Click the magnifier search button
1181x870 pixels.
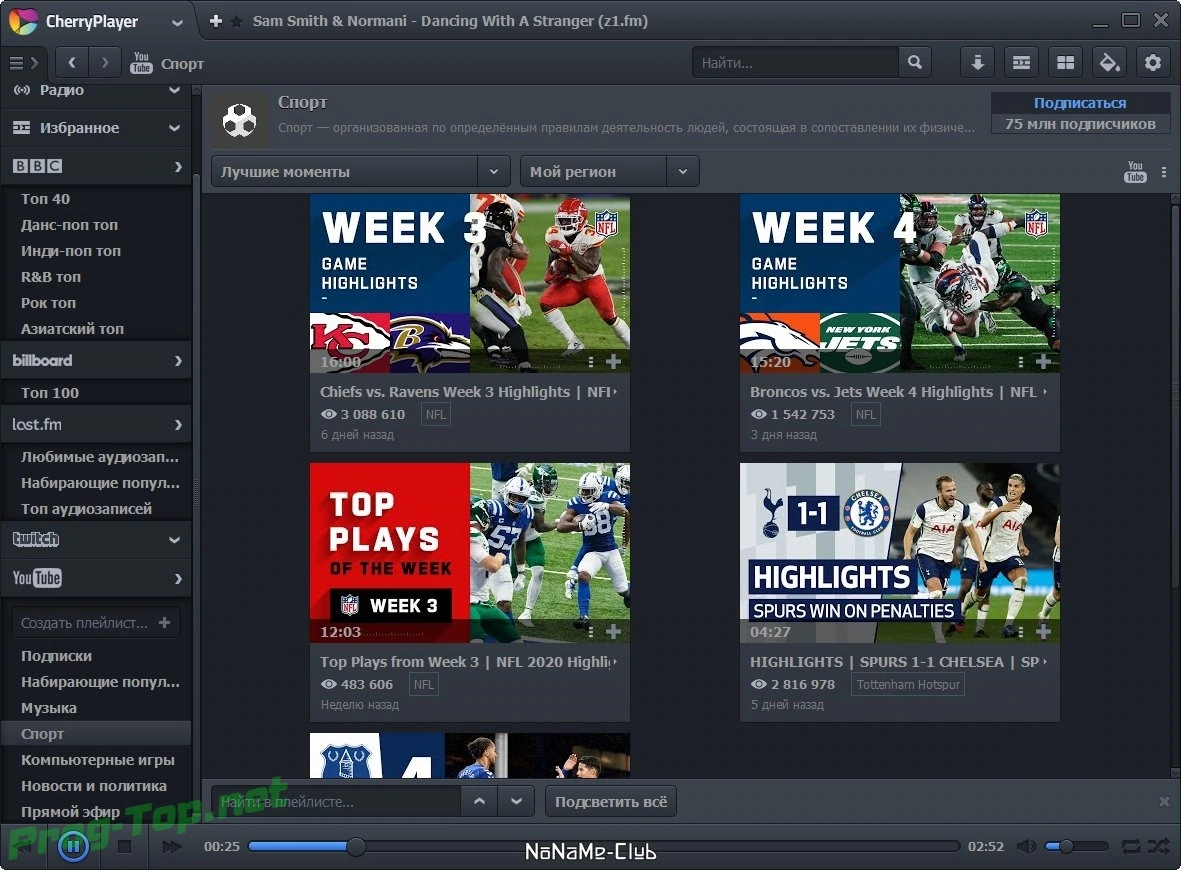914,63
